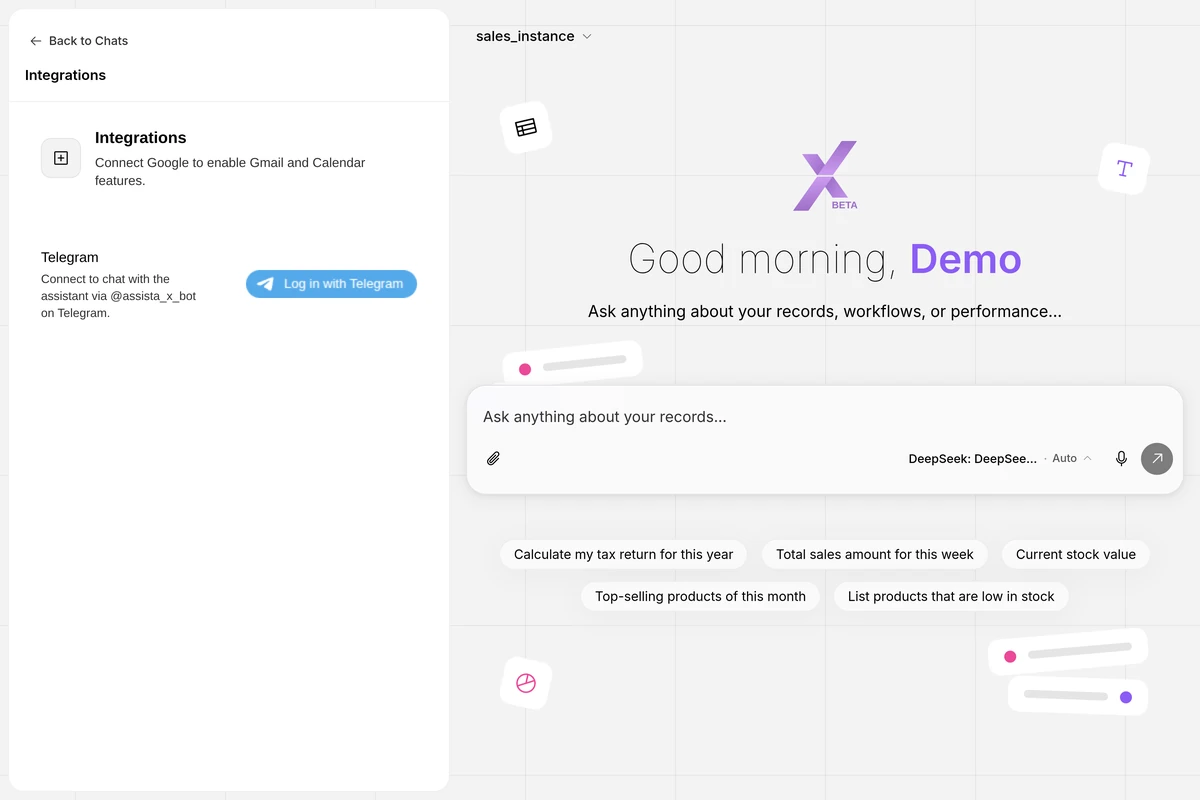Click the Integrations plus-square icon
The height and width of the screenshot is (800, 1200).
pyautogui.click(x=61, y=158)
